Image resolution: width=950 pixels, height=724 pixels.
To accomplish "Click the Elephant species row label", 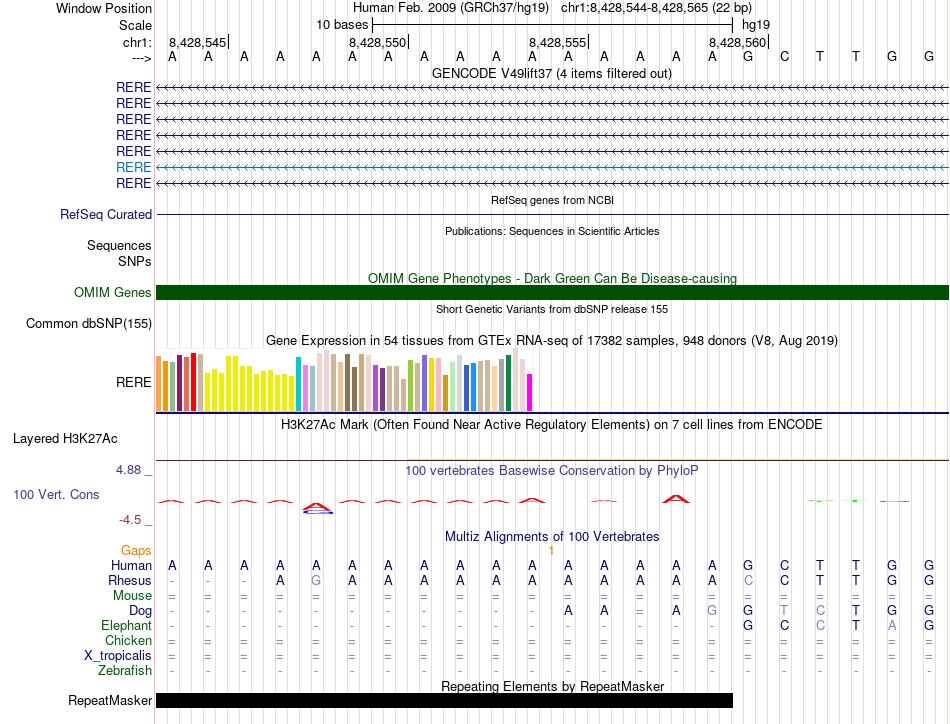I will pos(126,625).
